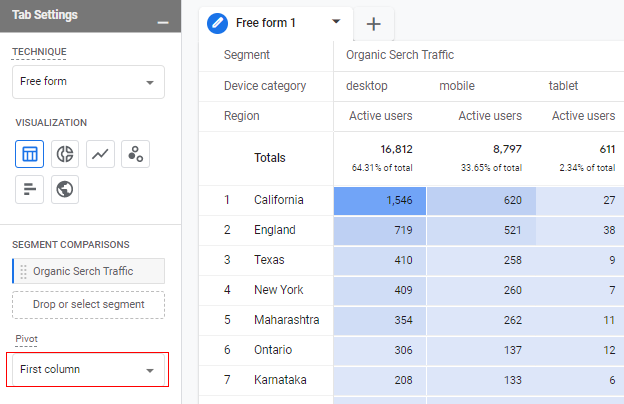Minimize the Tab Settings panel
624x404 pixels.
pyautogui.click(x=163, y=23)
